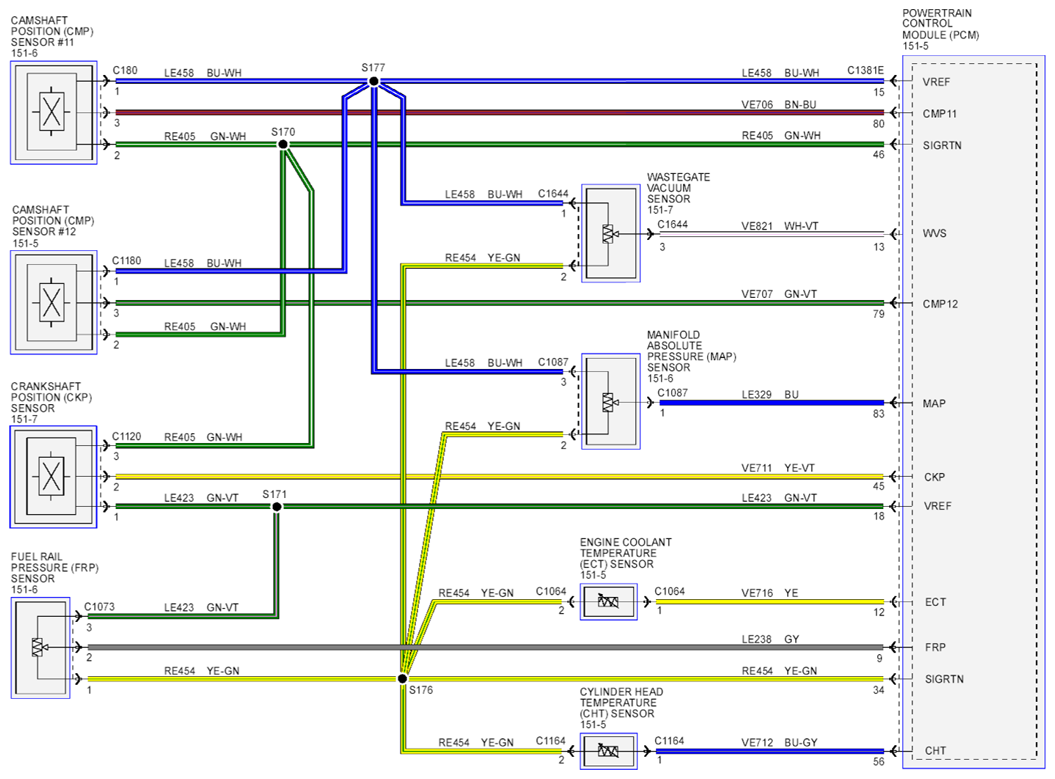Viewport: 1055px width, 779px height.
Task: Click the S177 splice dot
Action: coord(374,81)
